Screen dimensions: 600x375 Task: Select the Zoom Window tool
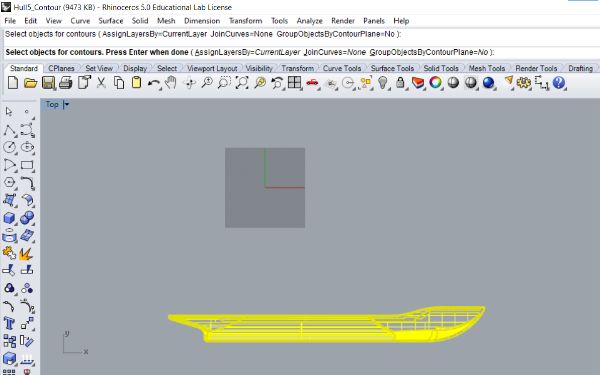click(224, 83)
